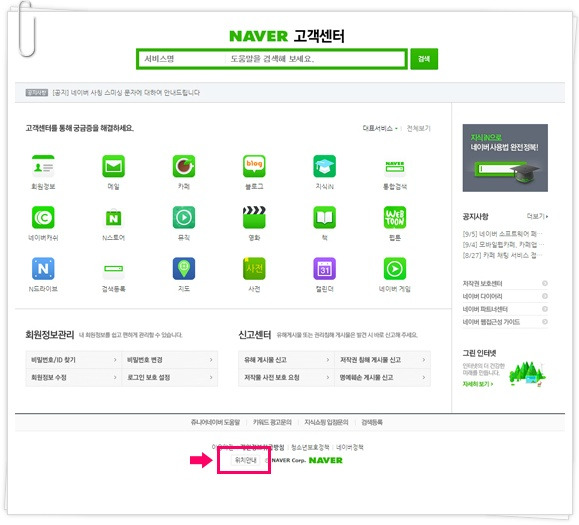Click the green 검색 search button
This screenshot has width=579, height=525.
(424, 59)
